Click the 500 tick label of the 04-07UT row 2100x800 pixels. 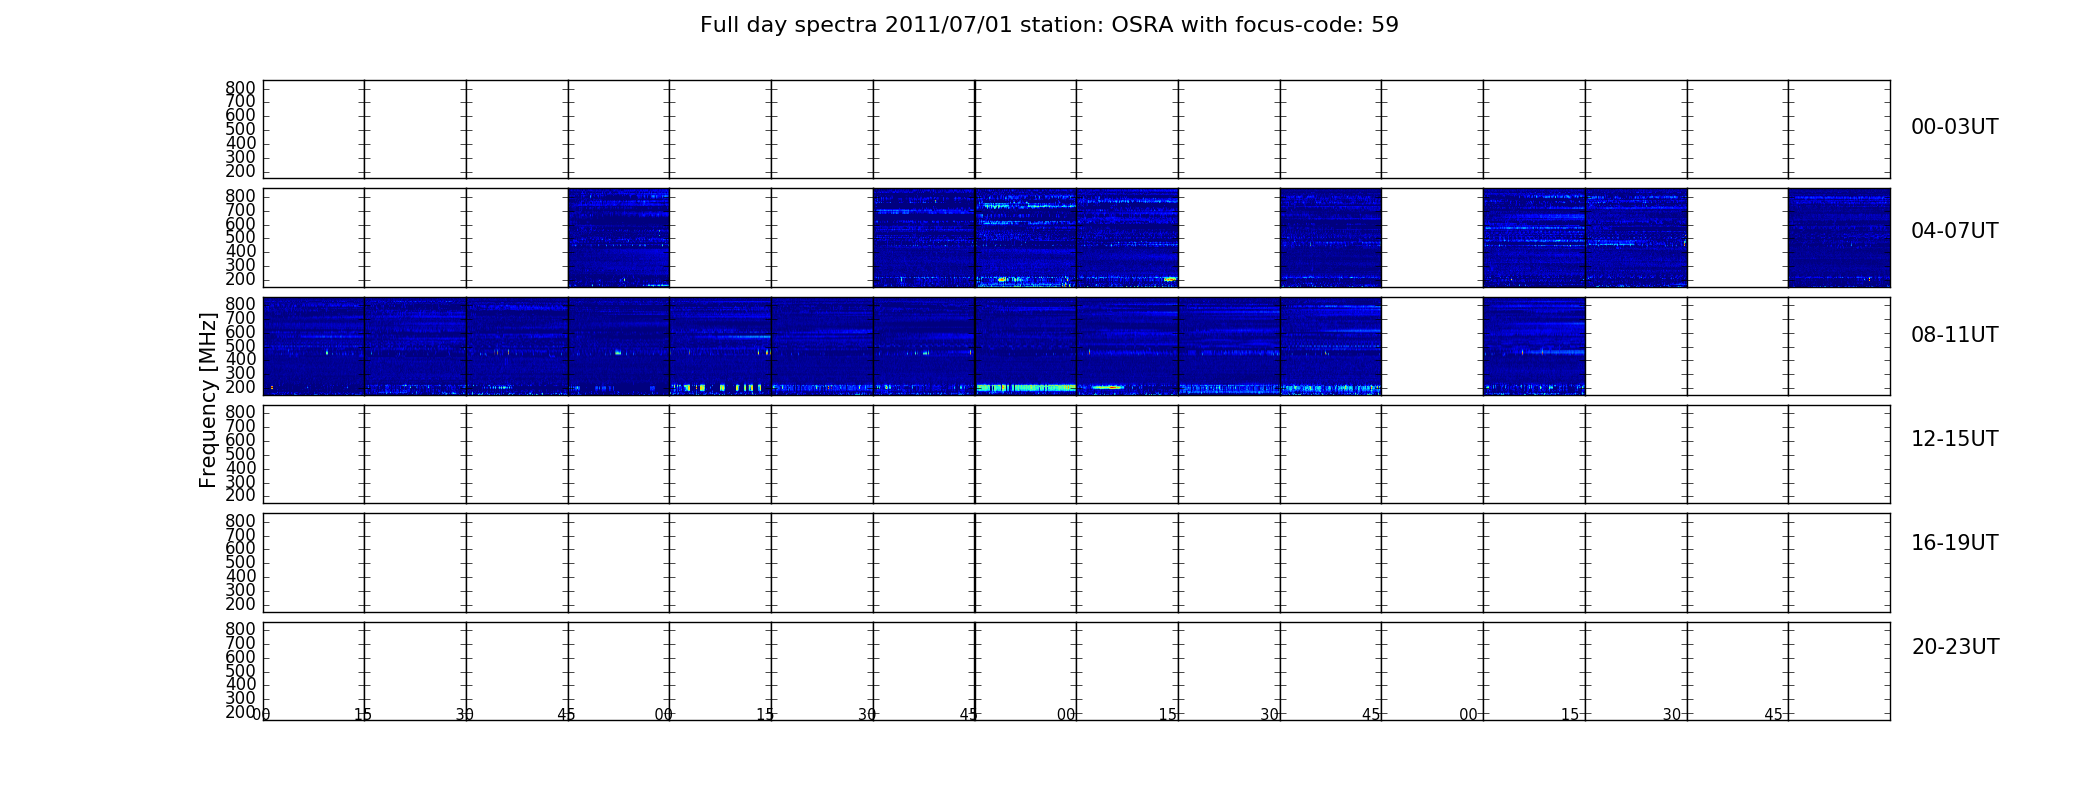coord(240,237)
